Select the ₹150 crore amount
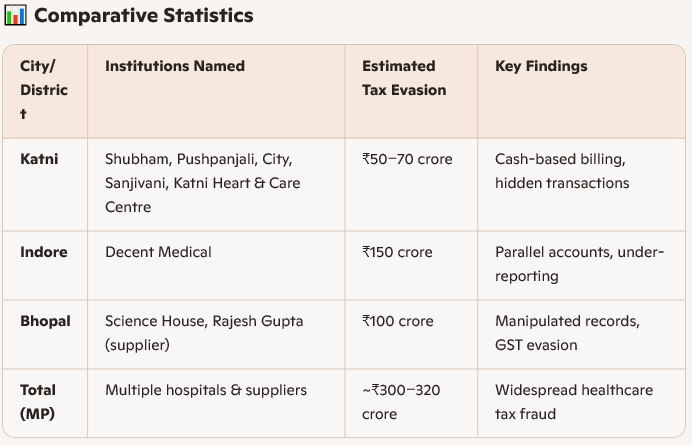Image resolution: width=692 pixels, height=445 pixels. click(x=398, y=252)
